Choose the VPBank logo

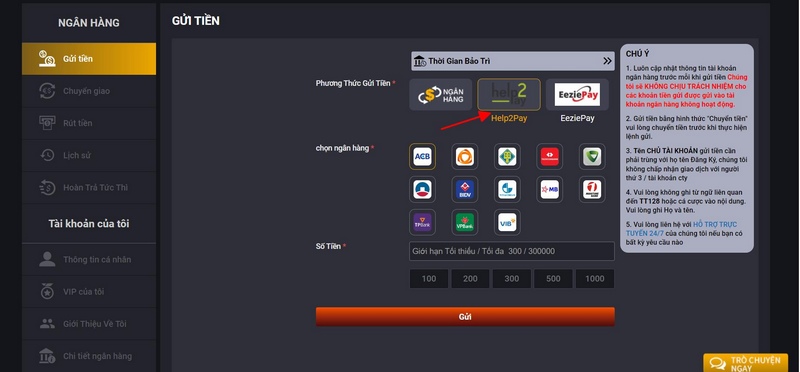[465, 222]
